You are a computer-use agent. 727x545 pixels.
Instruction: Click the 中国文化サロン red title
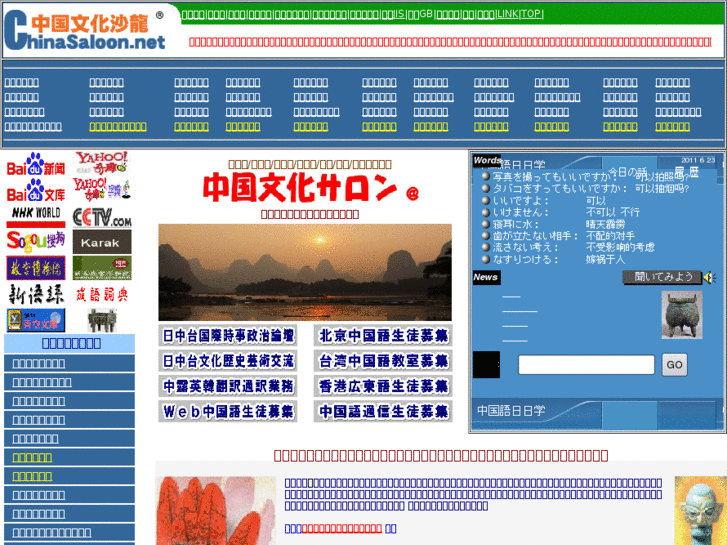[300, 188]
